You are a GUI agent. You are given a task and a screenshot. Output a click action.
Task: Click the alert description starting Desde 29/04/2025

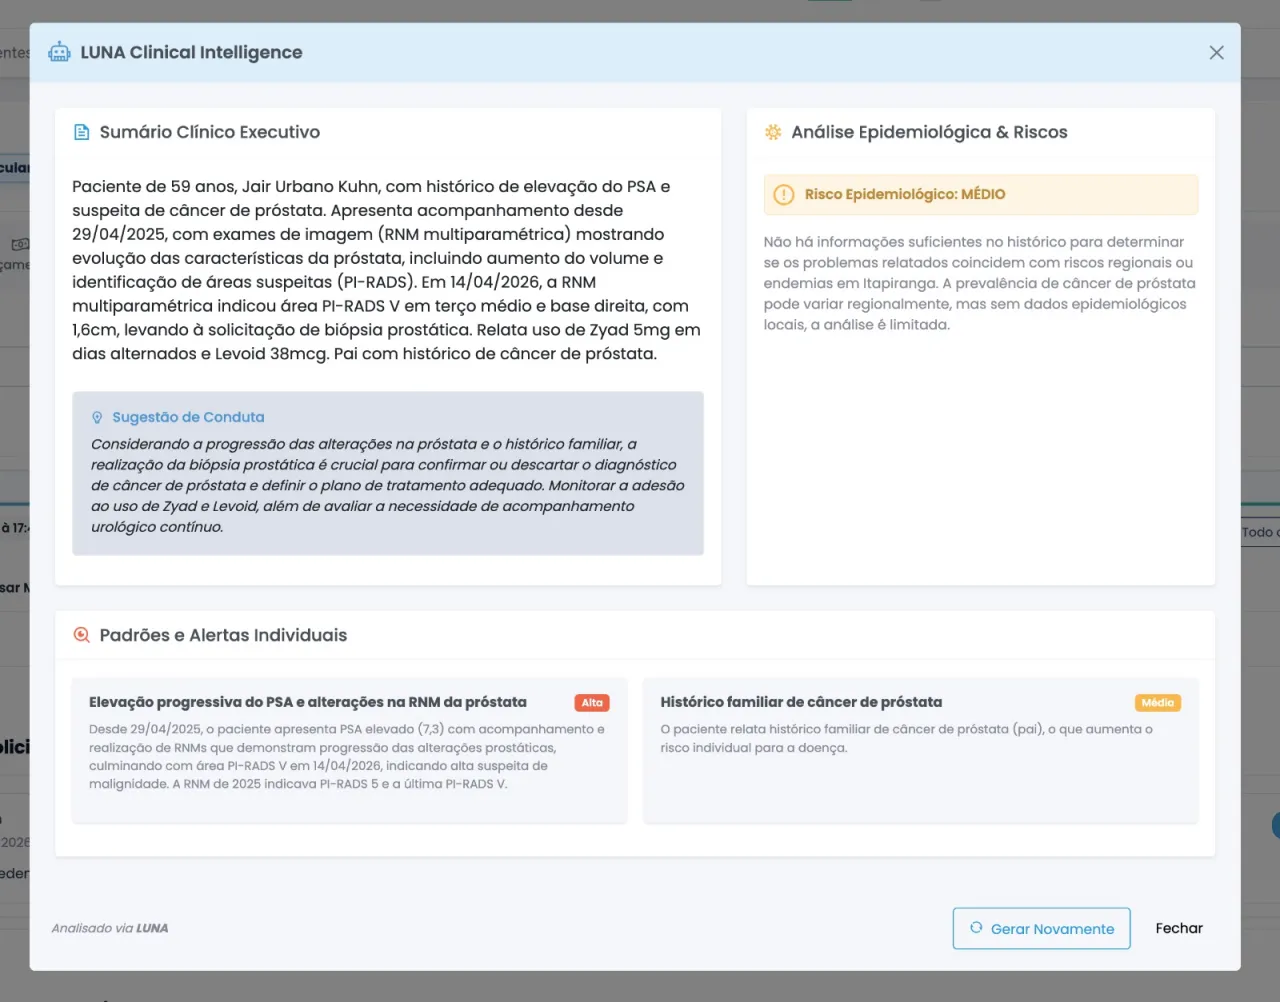(x=347, y=757)
